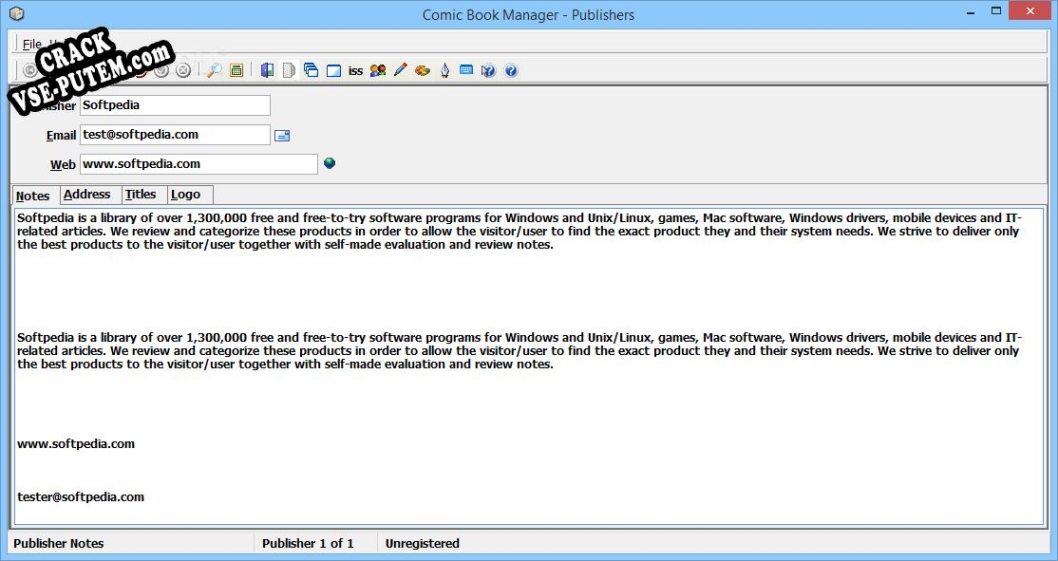Viewport: 1058px width, 561px height.
Task: Click the Web field label
Action: 63,164
